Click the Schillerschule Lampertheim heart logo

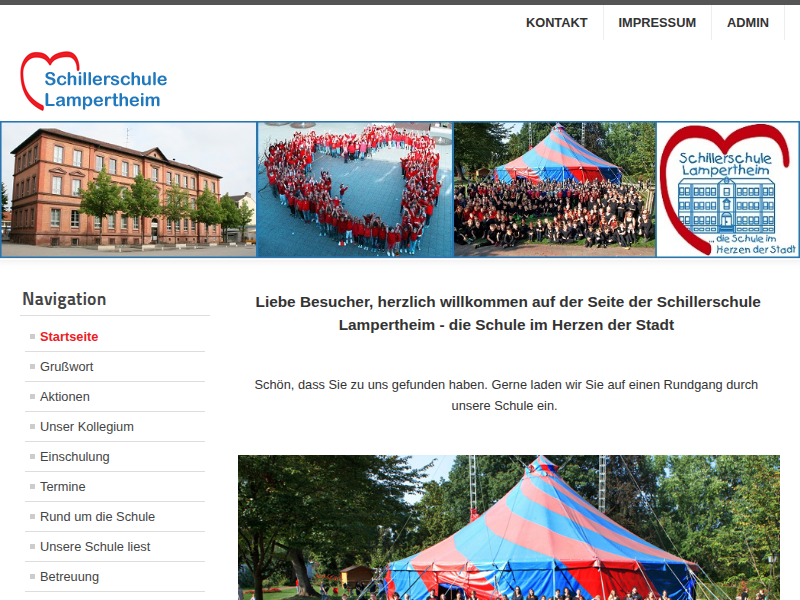pyautogui.click(x=93, y=81)
